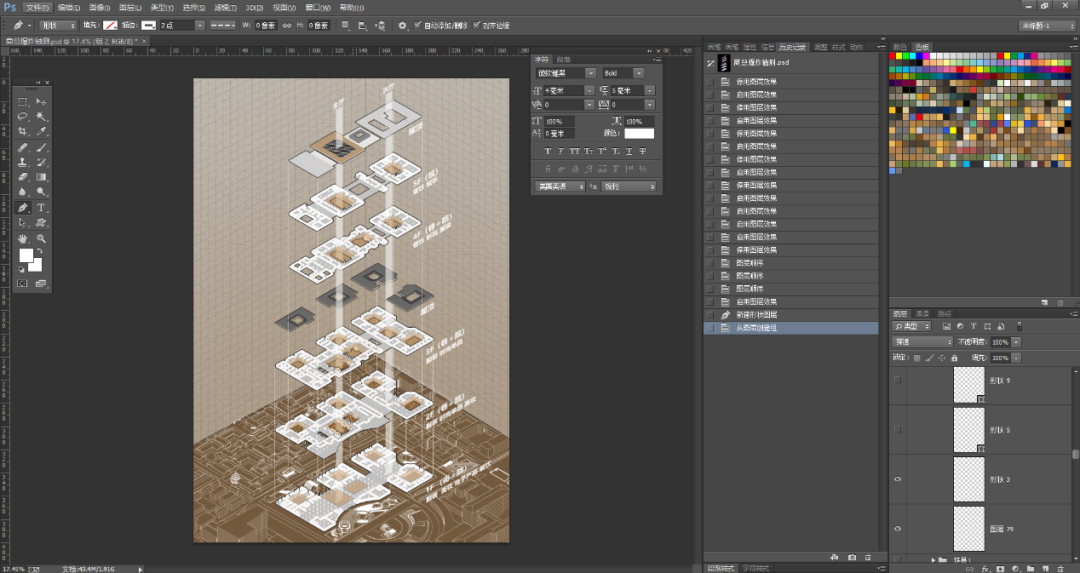Select the Eraser tool

pyautogui.click(x=23, y=178)
